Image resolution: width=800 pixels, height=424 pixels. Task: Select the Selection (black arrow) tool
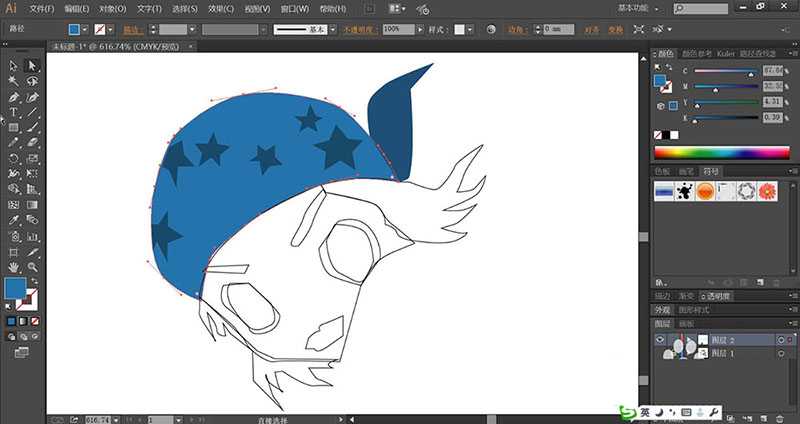(14, 66)
